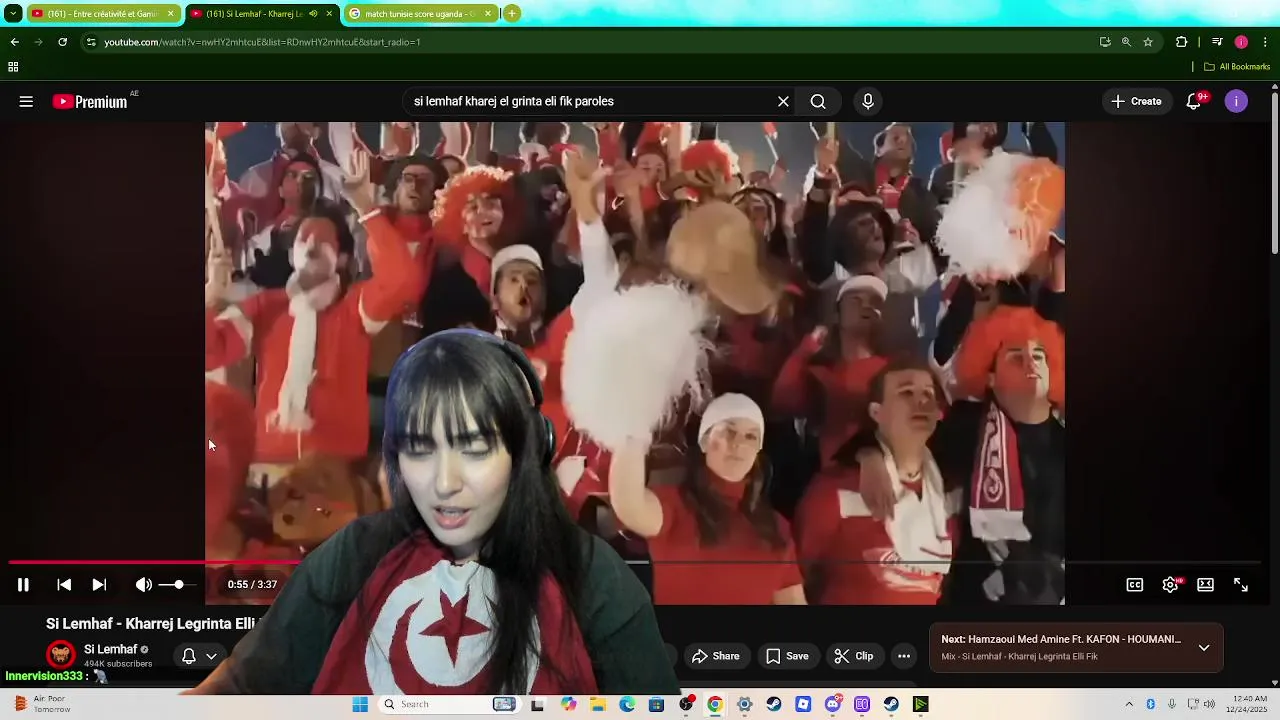
Task: Open File Explorer from taskbar
Action: click(598, 705)
